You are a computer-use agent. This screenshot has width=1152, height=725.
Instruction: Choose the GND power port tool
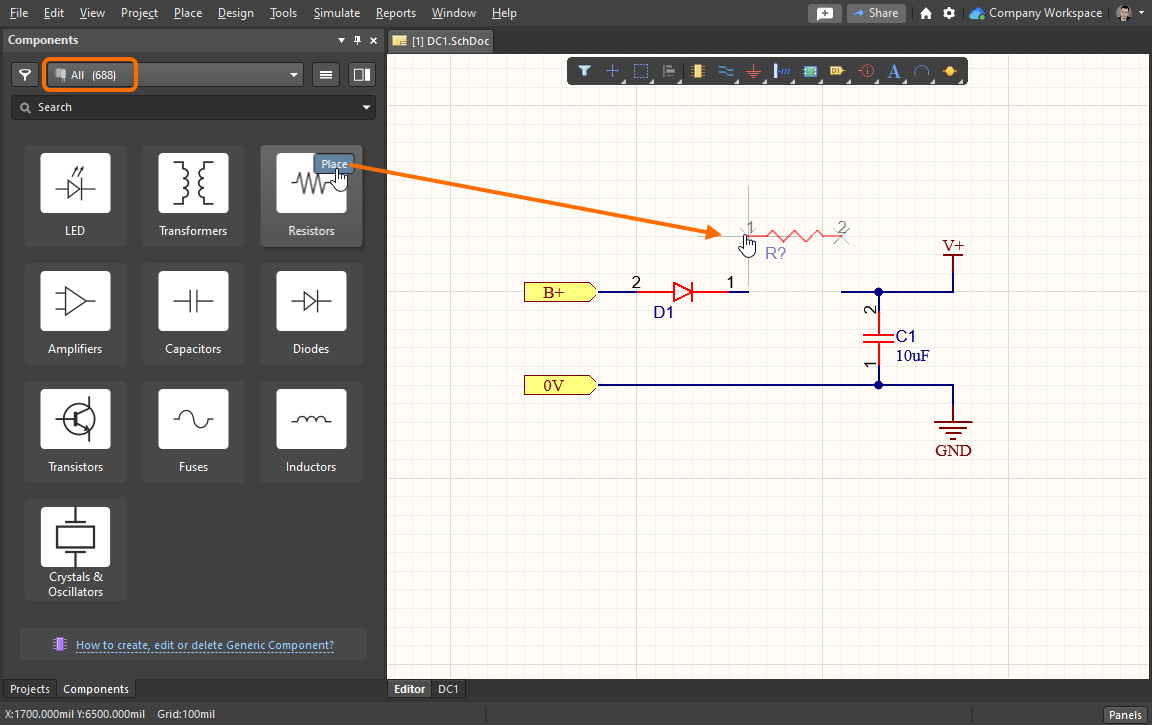click(x=754, y=72)
